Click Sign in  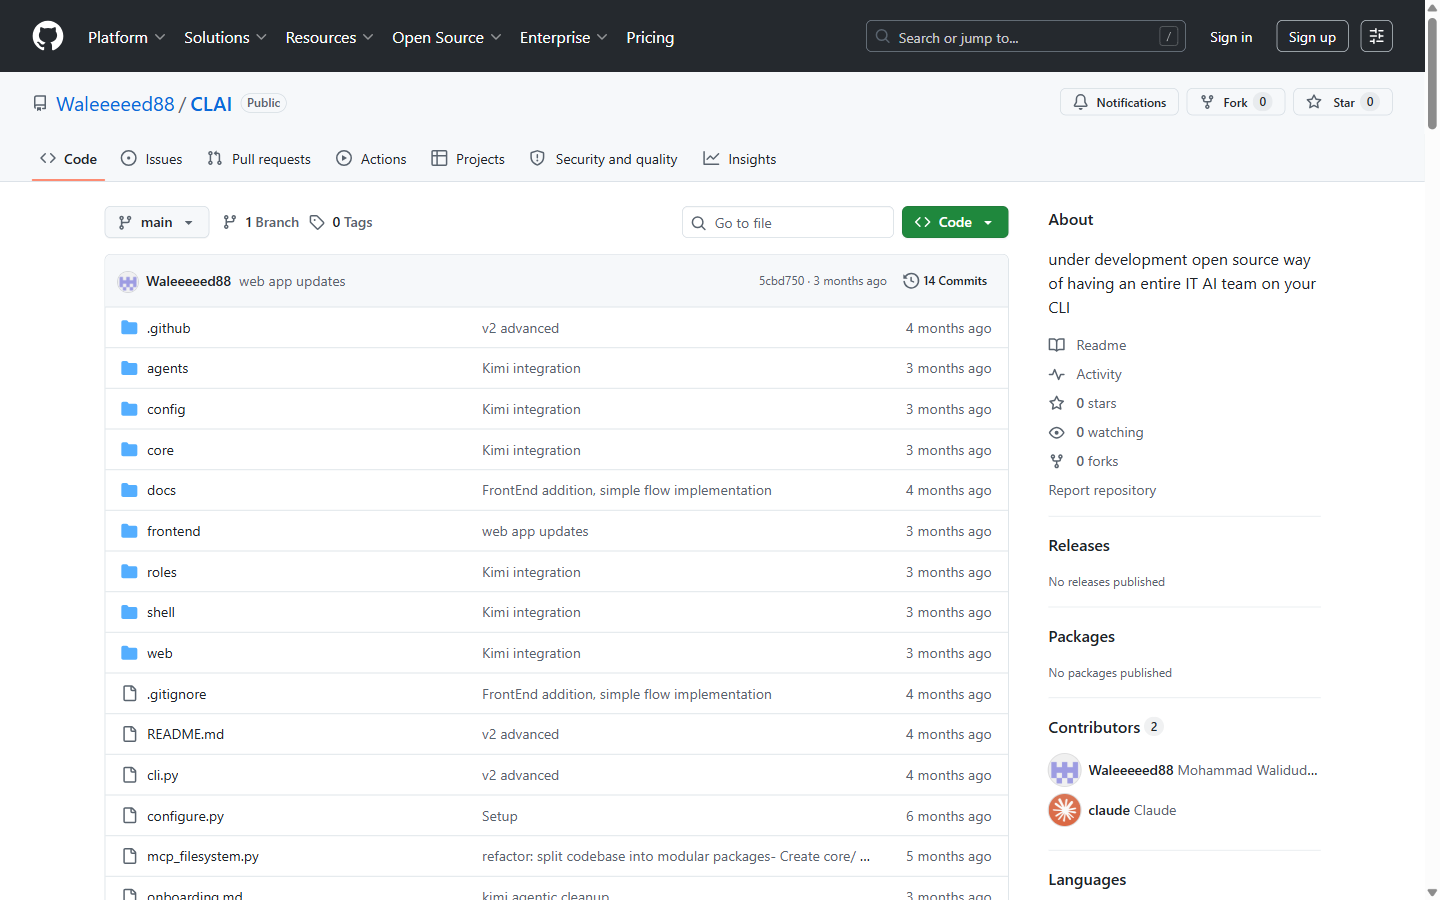[1231, 37]
